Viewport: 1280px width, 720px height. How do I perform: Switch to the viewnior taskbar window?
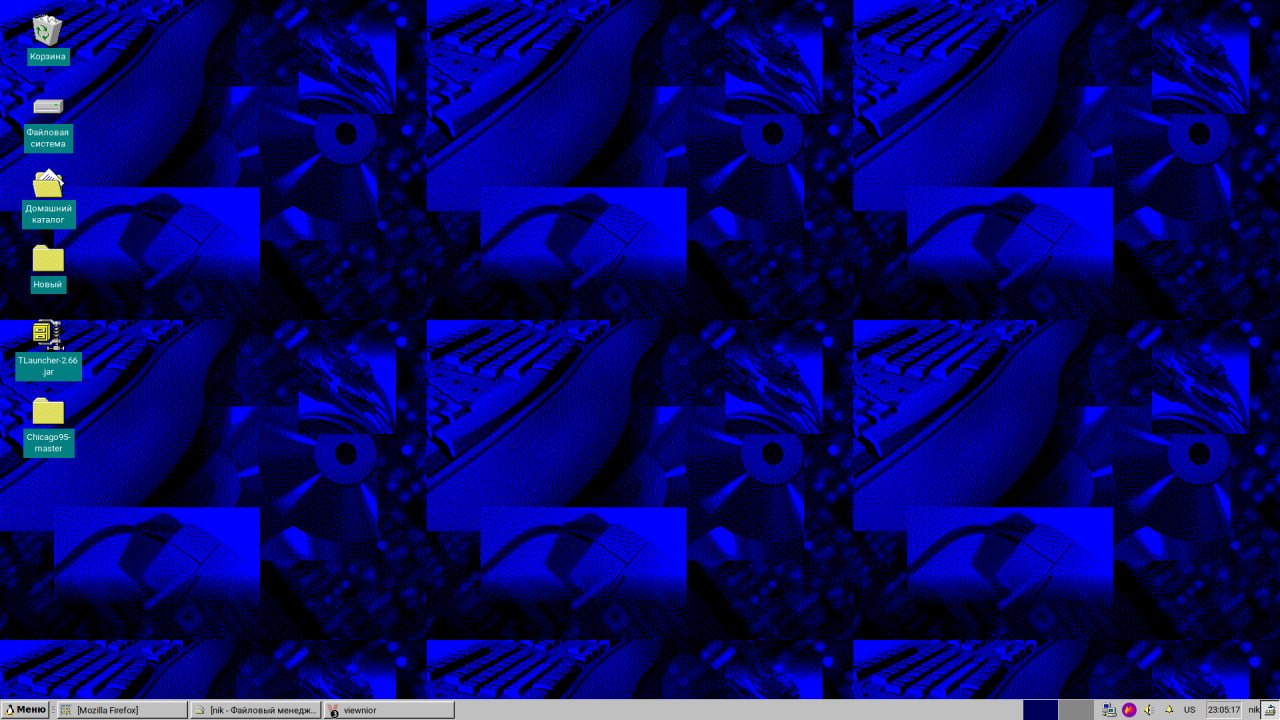click(x=389, y=710)
